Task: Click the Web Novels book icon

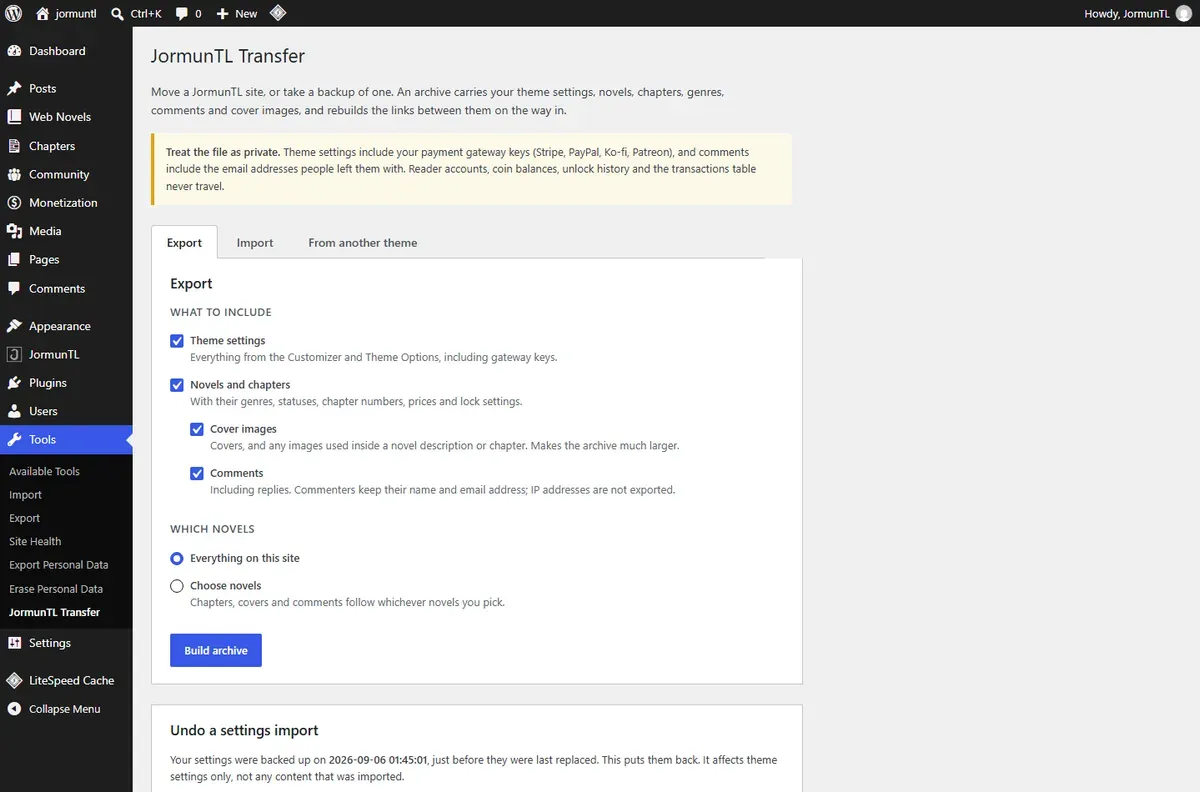Action: coord(14,117)
